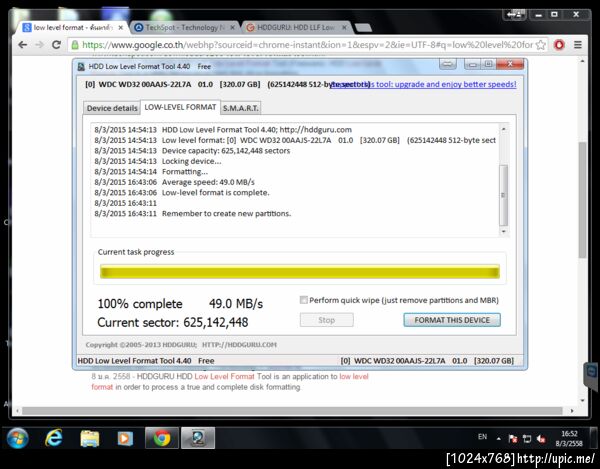
Task: Select LOW-LEVEL FORMAT tab
Action: [x=180, y=107]
